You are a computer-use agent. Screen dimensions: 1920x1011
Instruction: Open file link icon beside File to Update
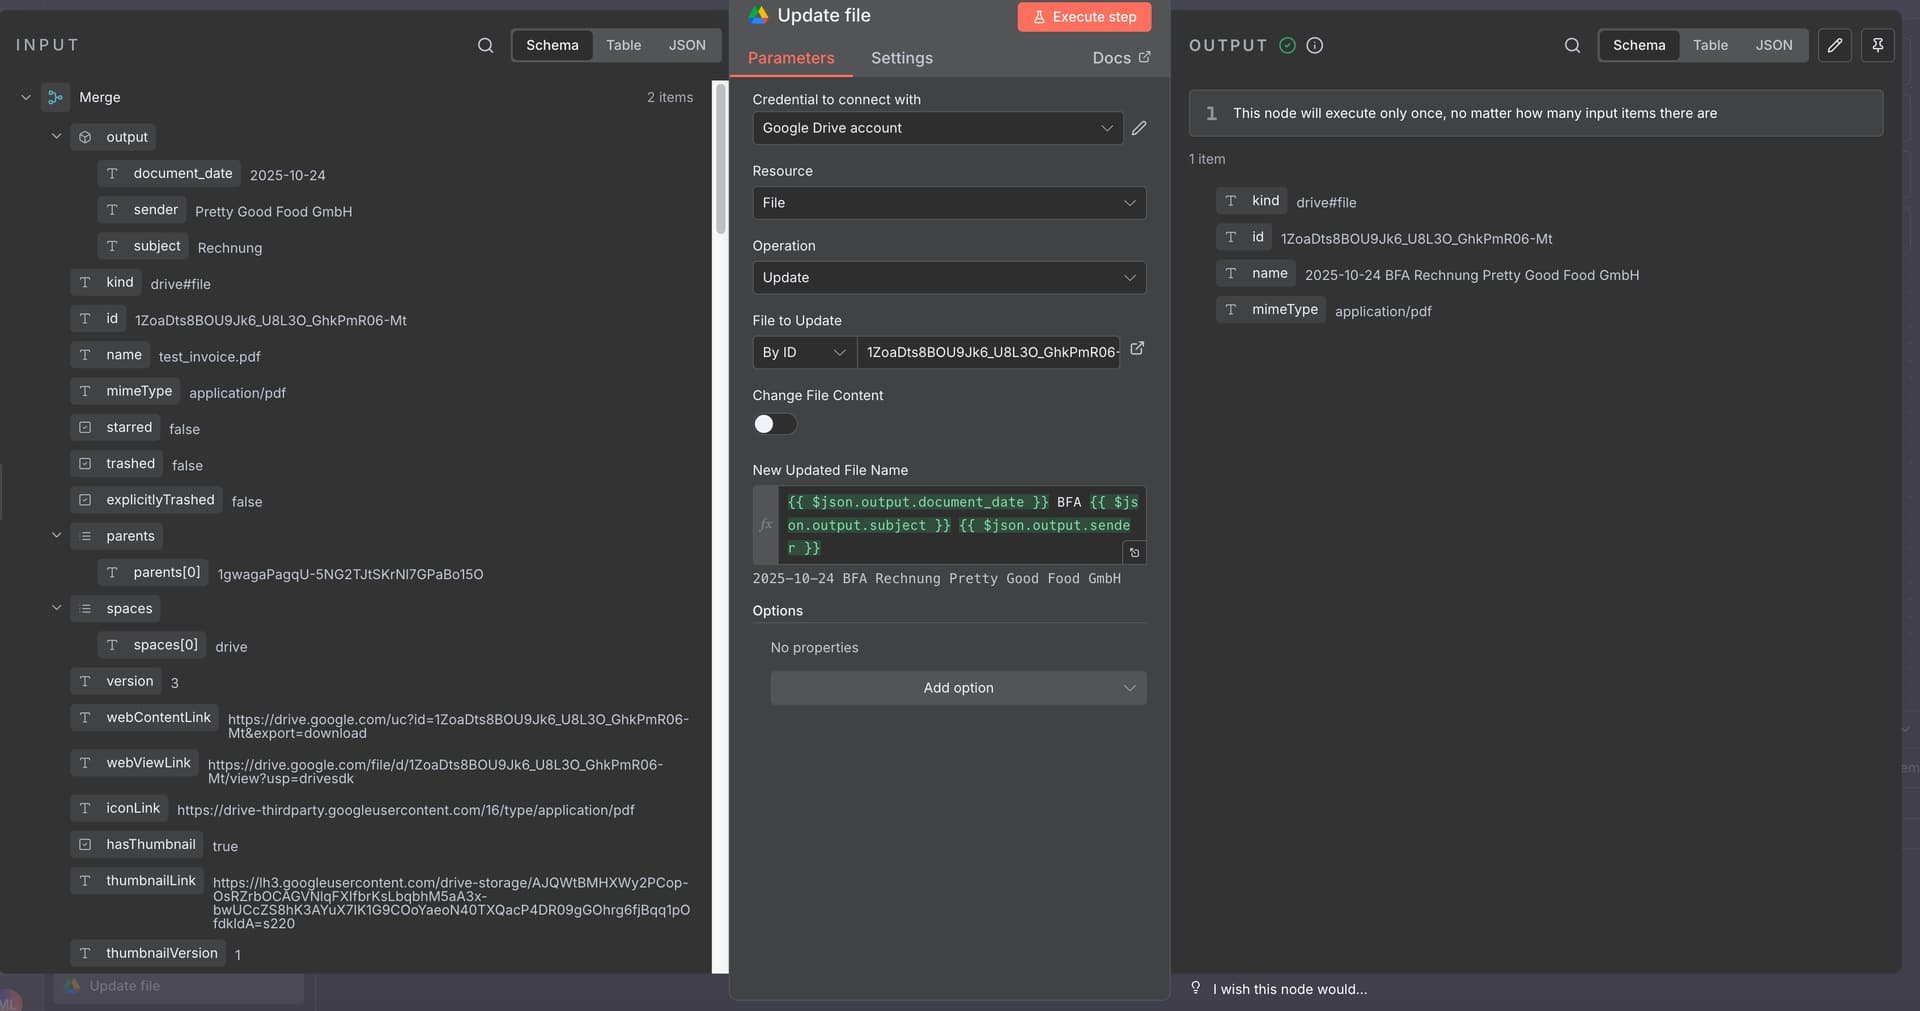pyautogui.click(x=1137, y=349)
